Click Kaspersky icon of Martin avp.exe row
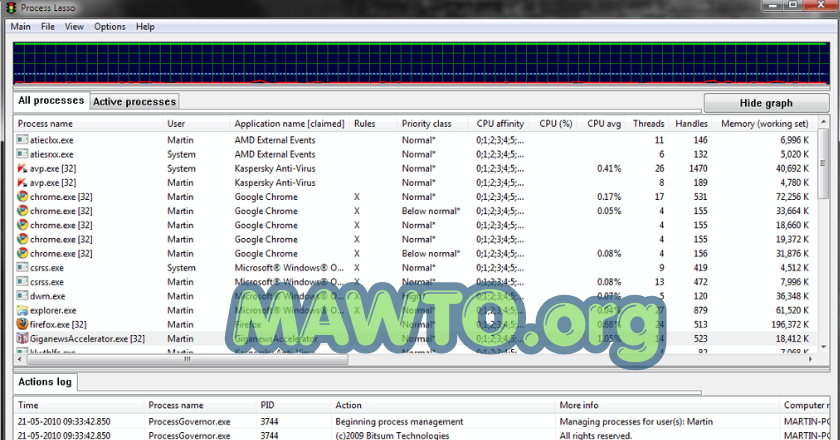The height and width of the screenshot is (440, 840). click(x=22, y=183)
